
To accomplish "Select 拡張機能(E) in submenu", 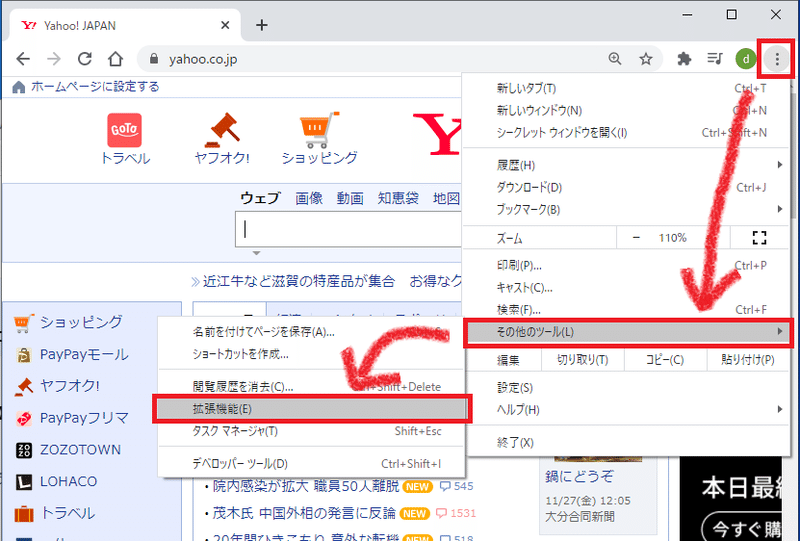I will (311, 409).
